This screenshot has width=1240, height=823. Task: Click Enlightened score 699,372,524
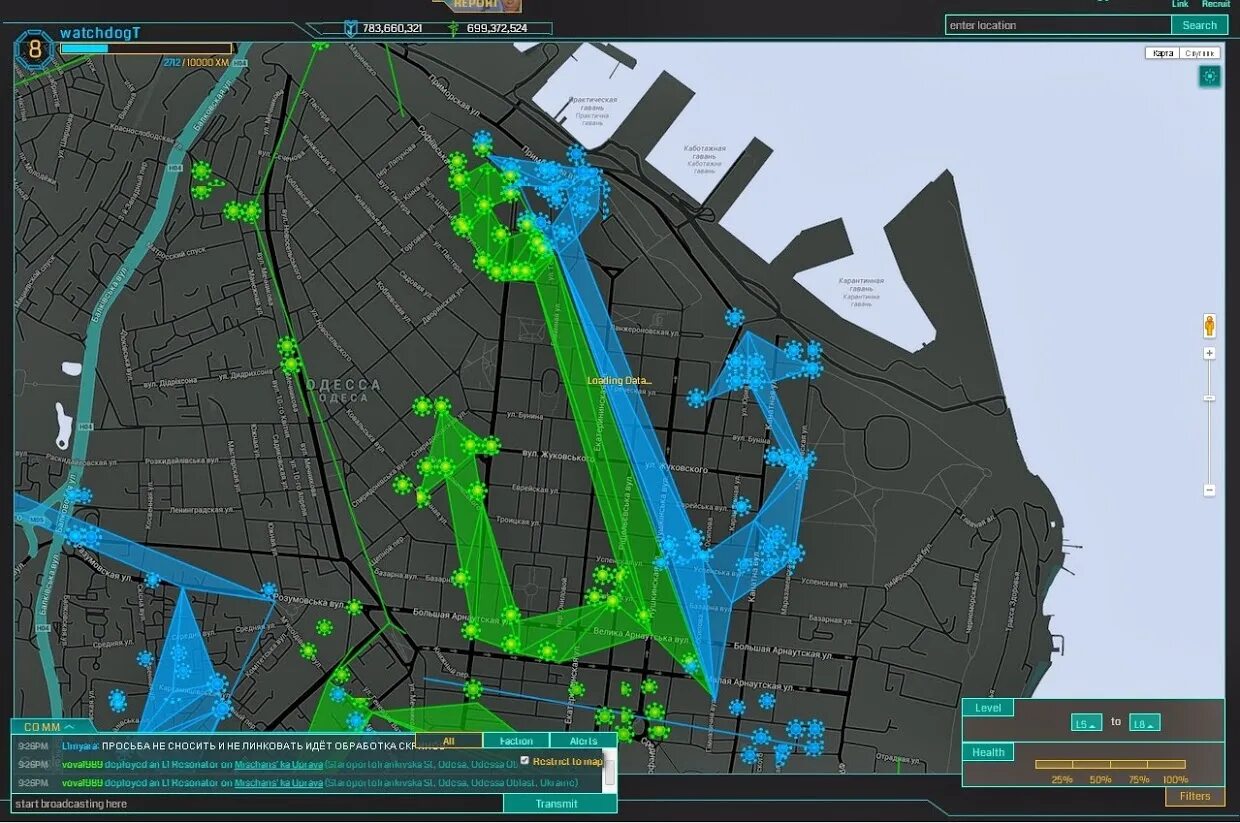point(497,28)
